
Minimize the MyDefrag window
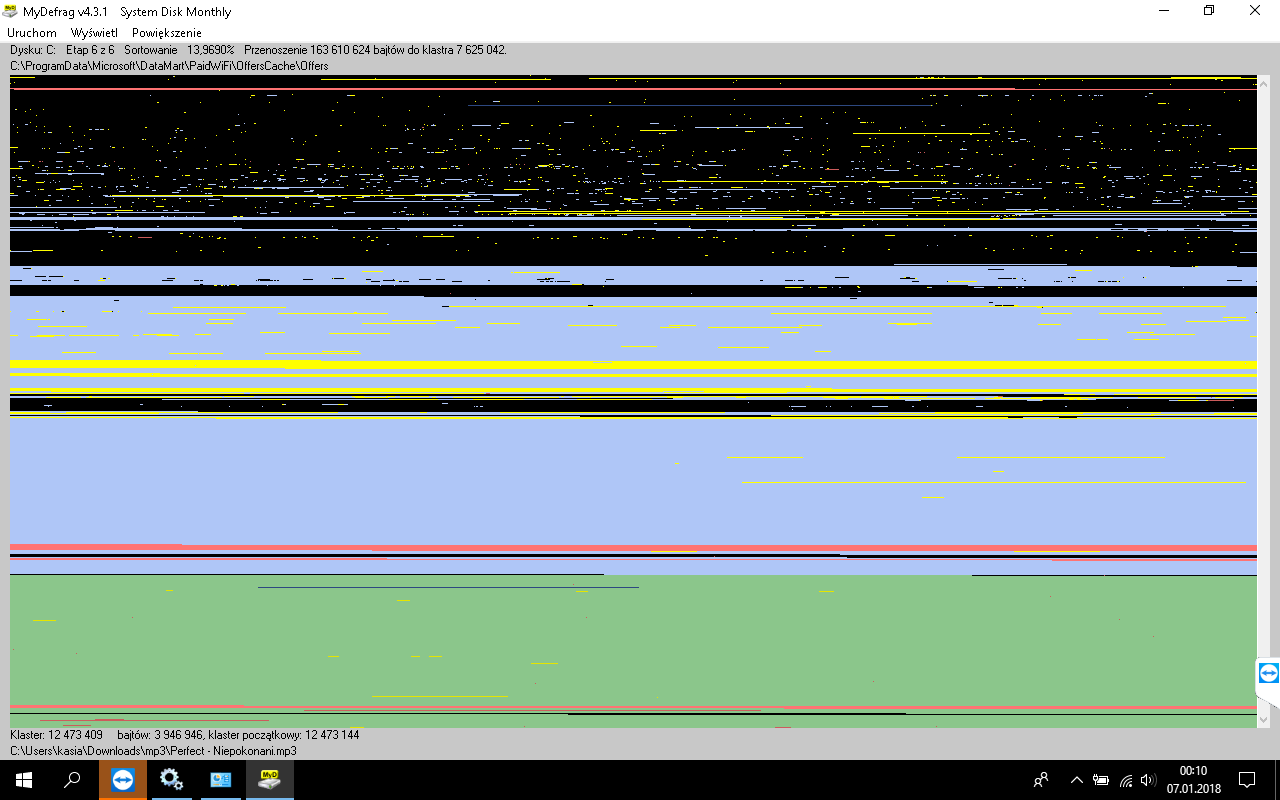(1164, 11)
